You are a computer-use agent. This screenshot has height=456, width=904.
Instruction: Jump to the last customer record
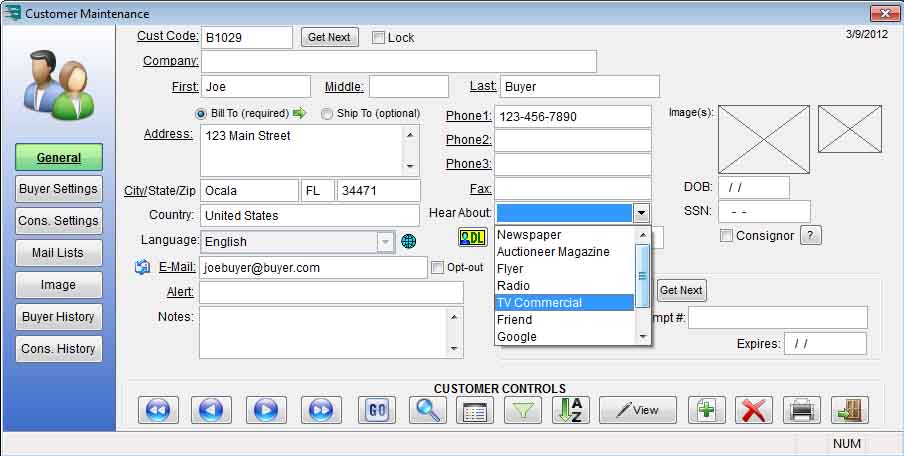319,410
